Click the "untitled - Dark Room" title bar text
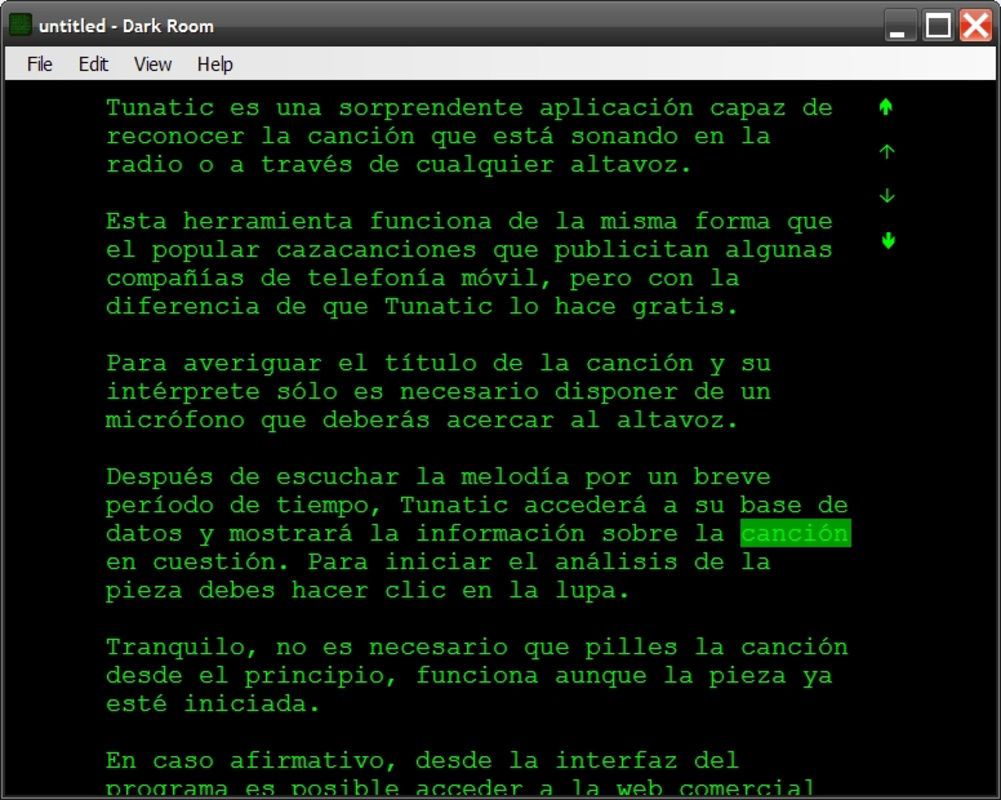Image resolution: width=1001 pixels, height=800 pixels. point(126,26)
